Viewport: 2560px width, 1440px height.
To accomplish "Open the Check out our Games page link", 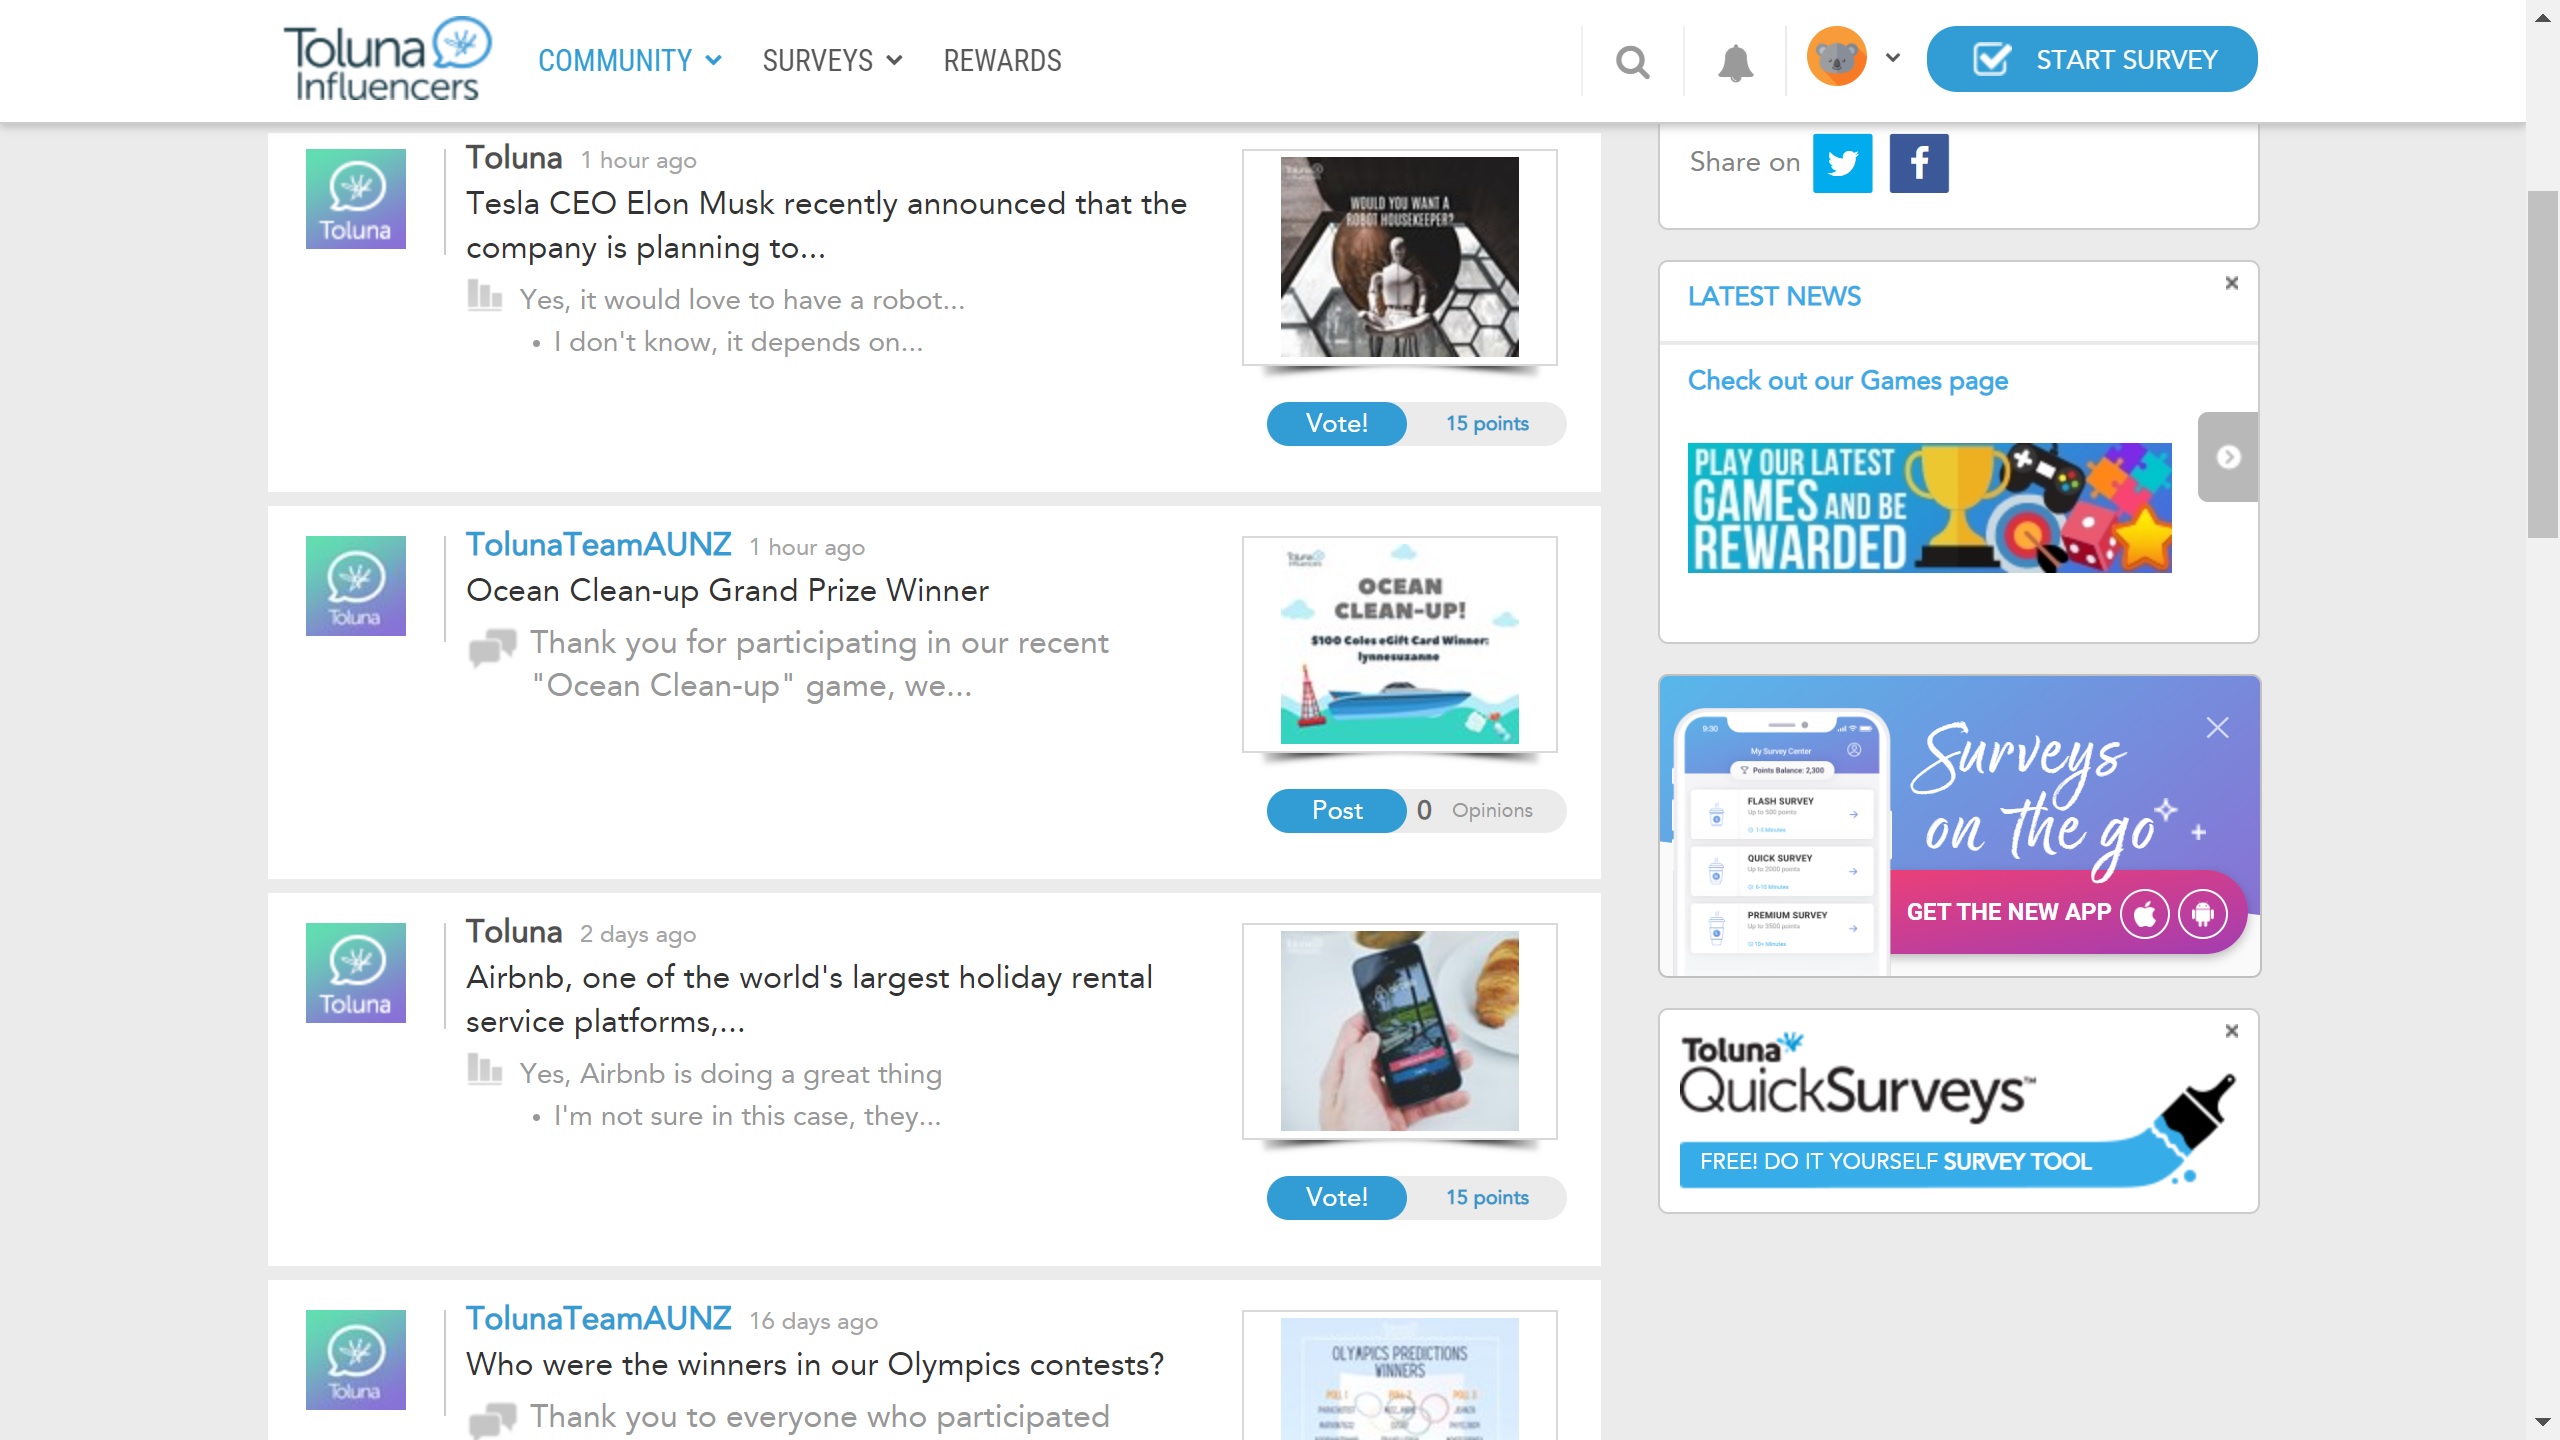I will (1847, 381).
